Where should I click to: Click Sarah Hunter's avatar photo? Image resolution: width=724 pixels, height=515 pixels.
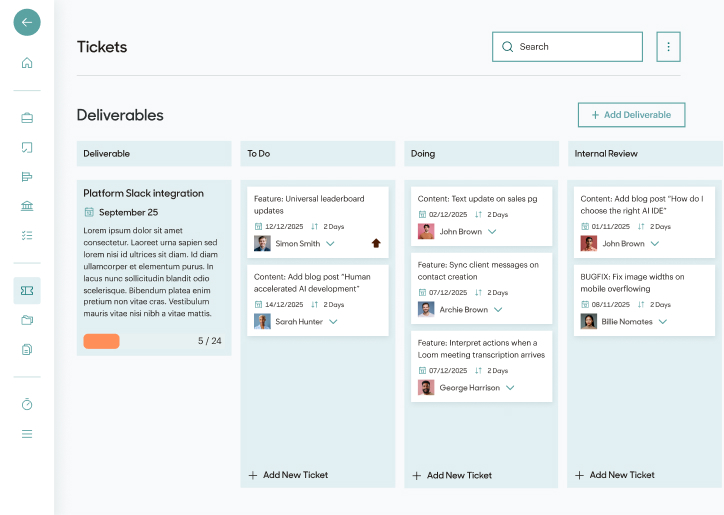262,321
